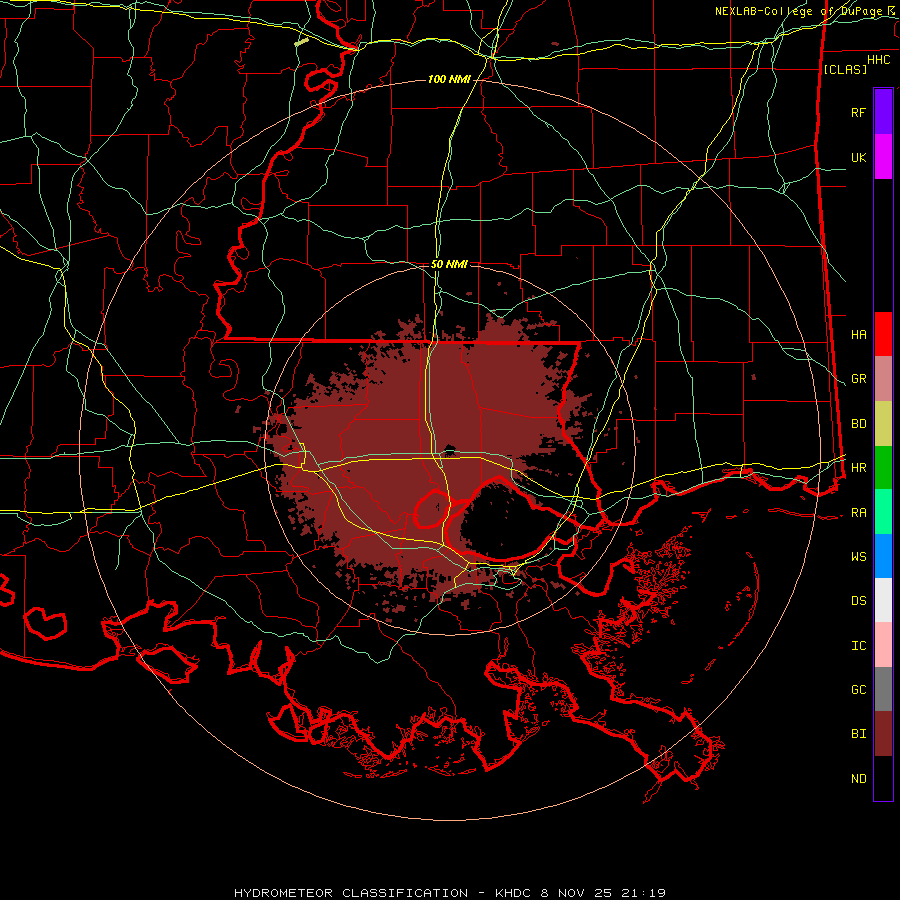
Task: Click the UK magenta legend swatch
Action: pos(883,157)
